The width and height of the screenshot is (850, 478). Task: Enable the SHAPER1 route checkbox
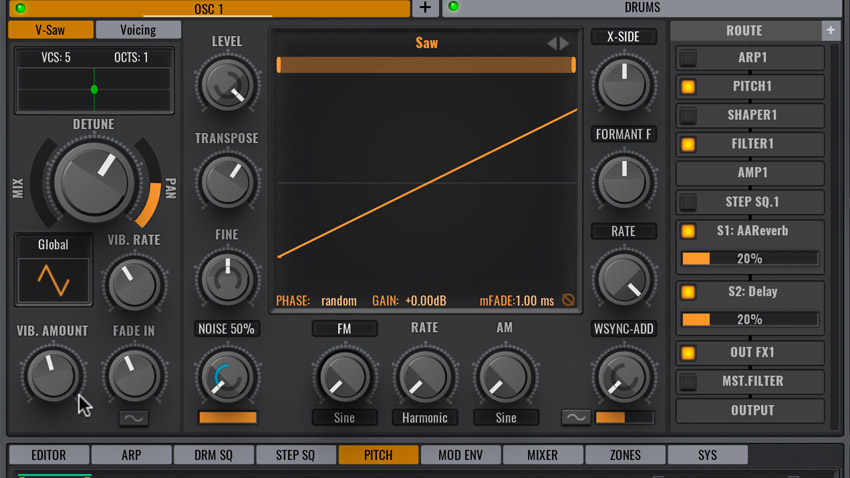click(688, 115)
